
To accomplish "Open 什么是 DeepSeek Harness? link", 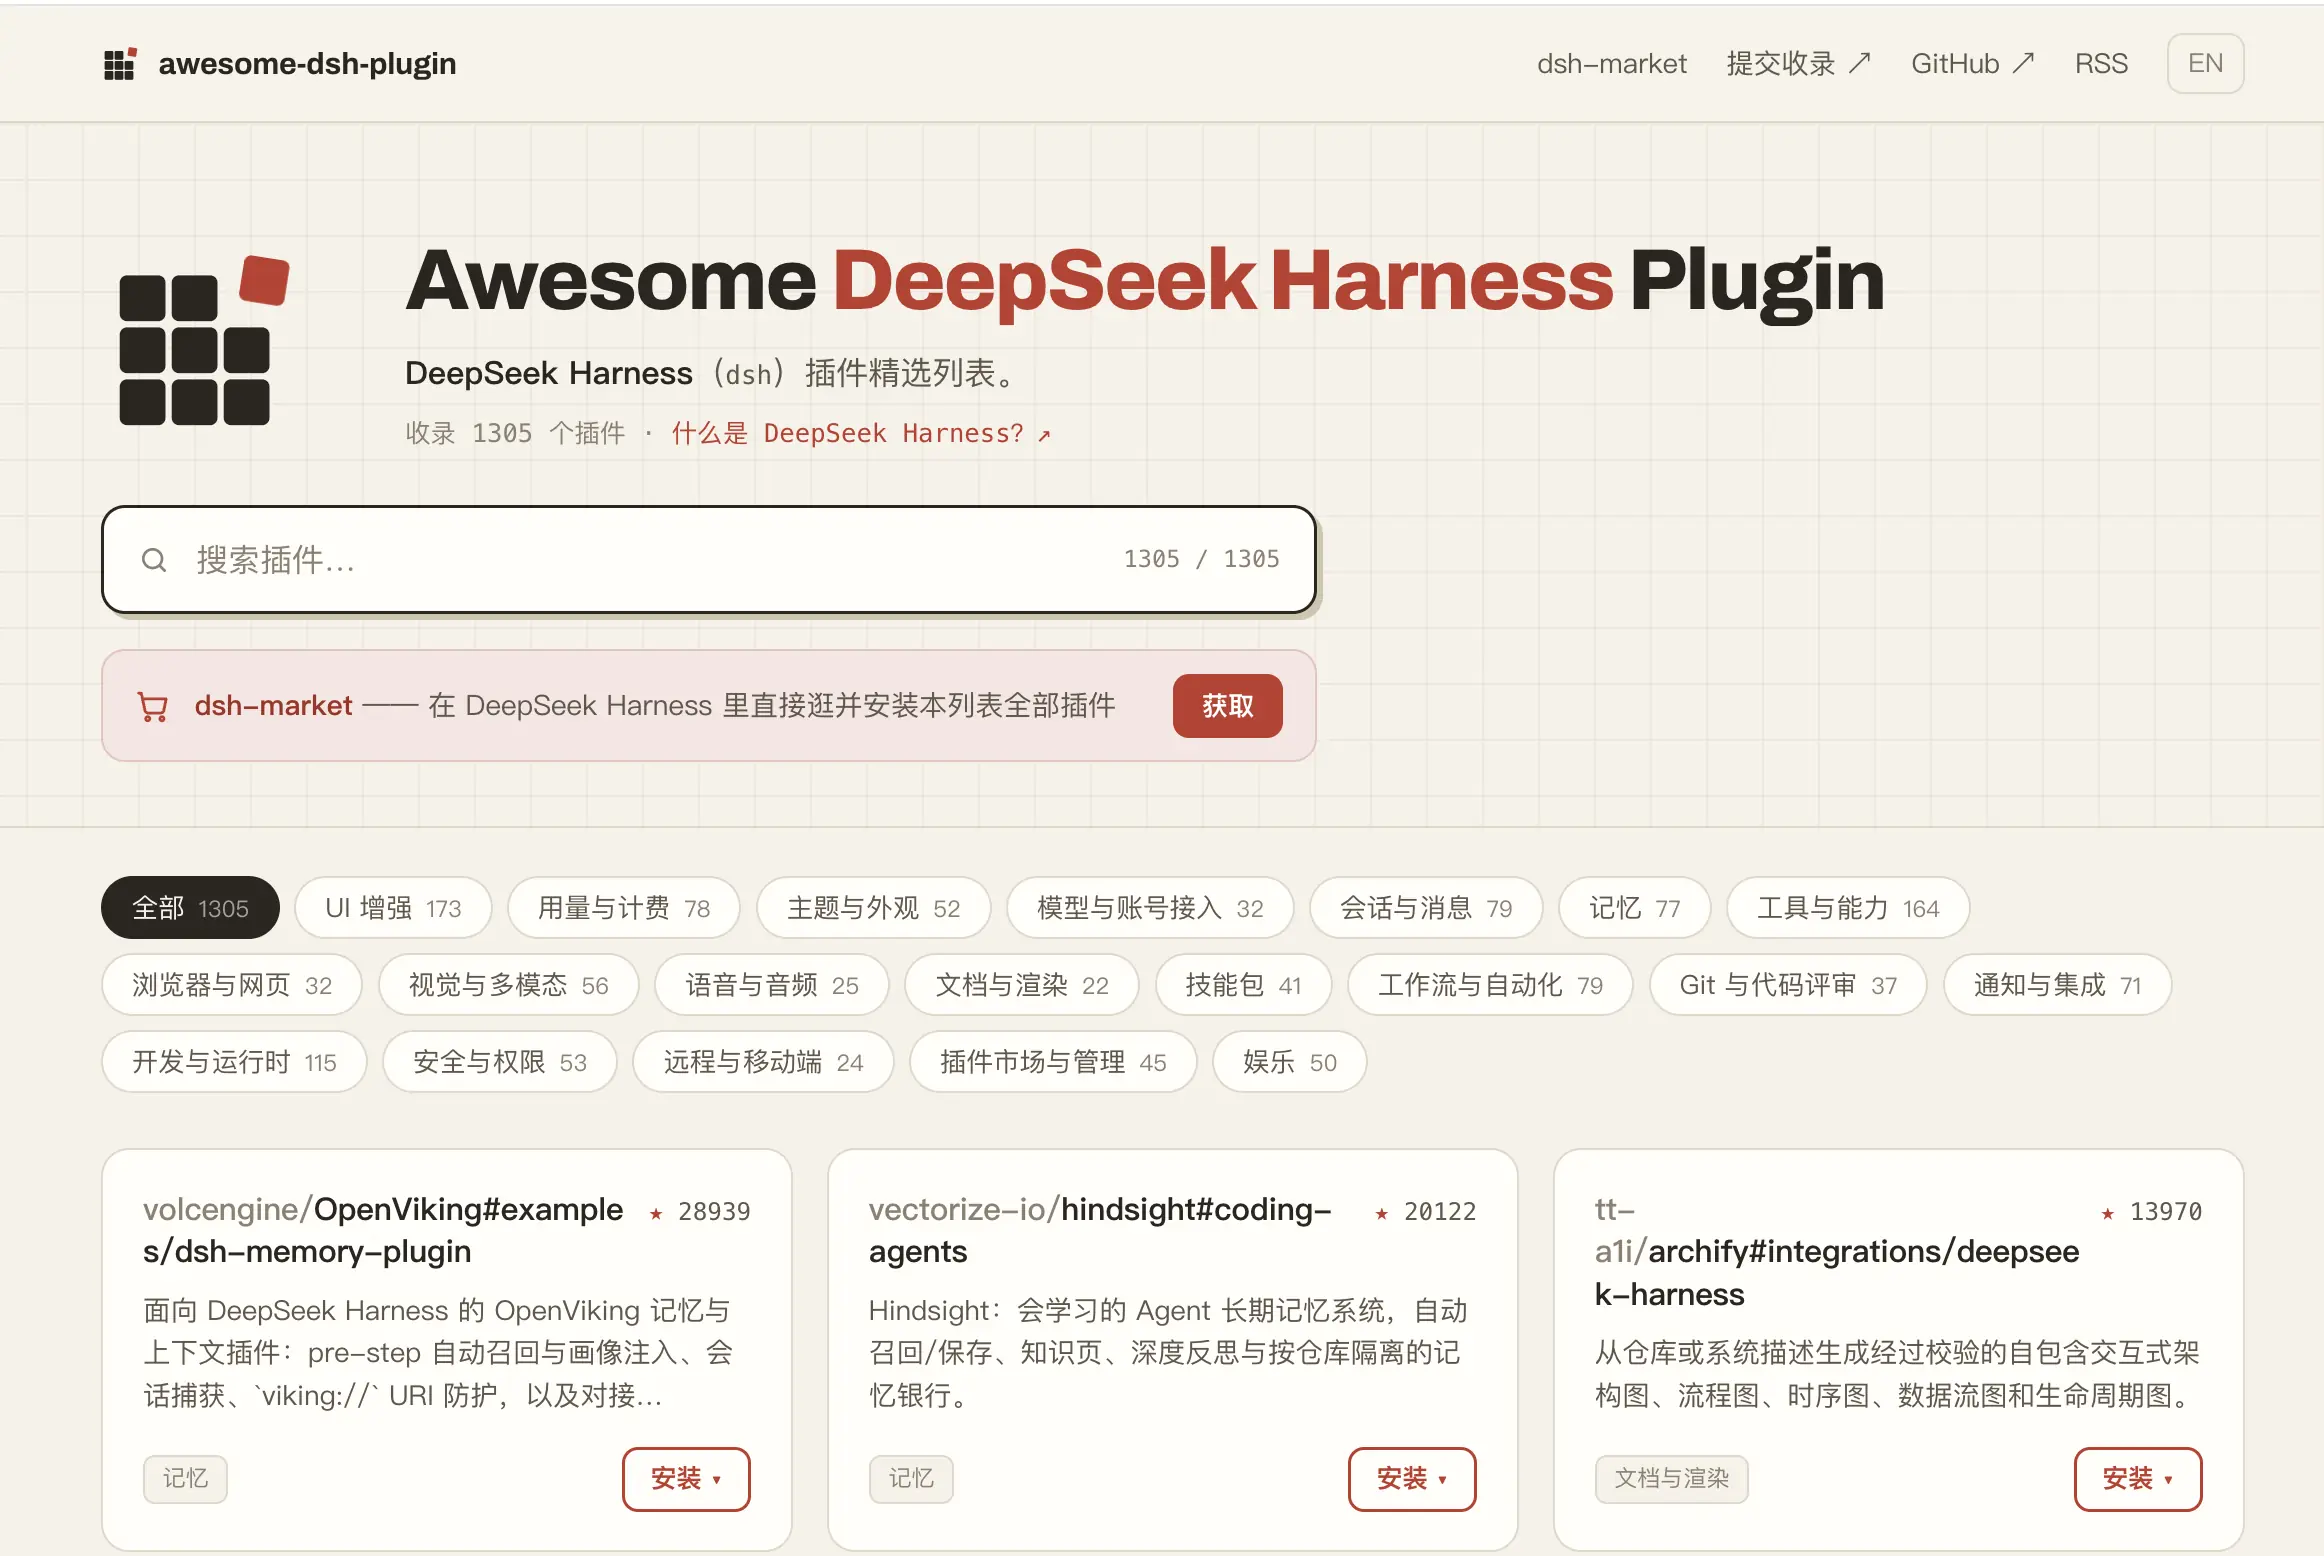I will [861, 433].
